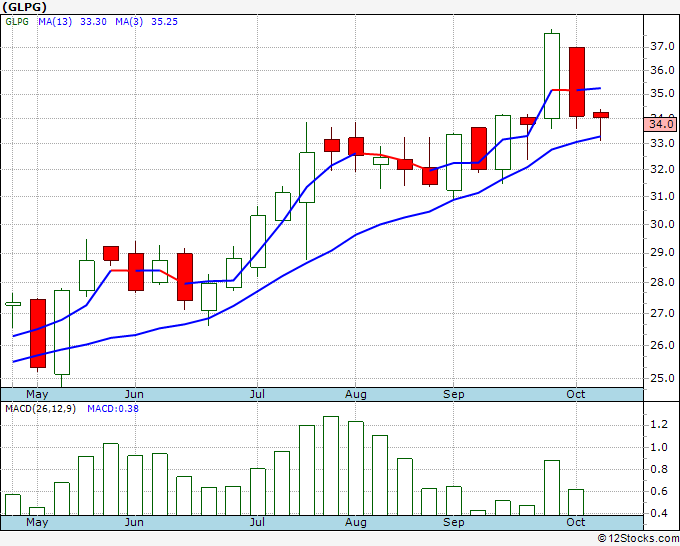Click the MA(13) legend label
680x546 pixels.
click(x=55, y=22)
